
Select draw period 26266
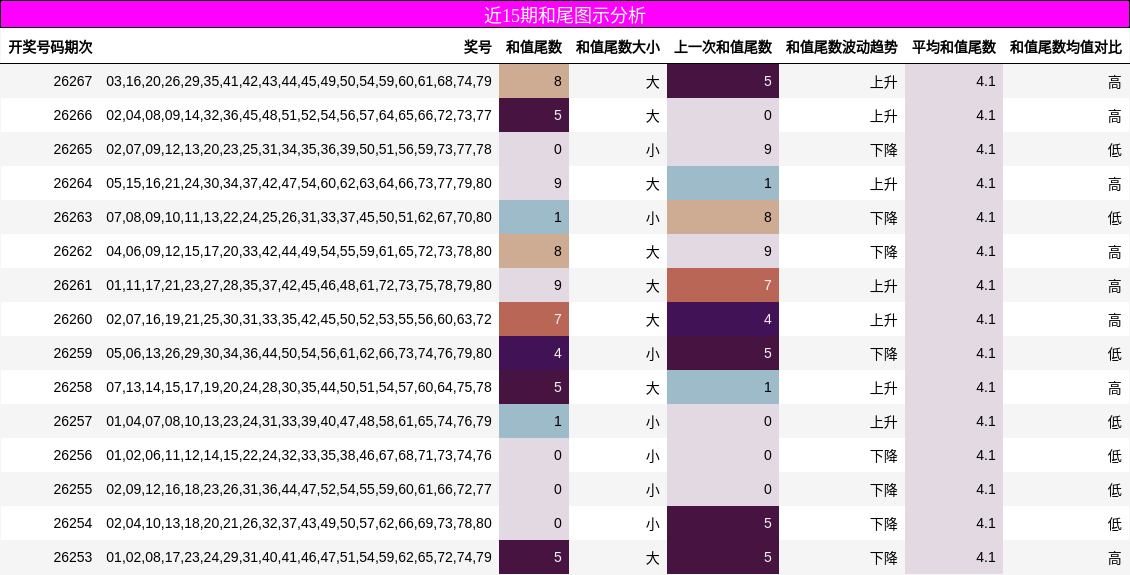(x=73, y=115)
